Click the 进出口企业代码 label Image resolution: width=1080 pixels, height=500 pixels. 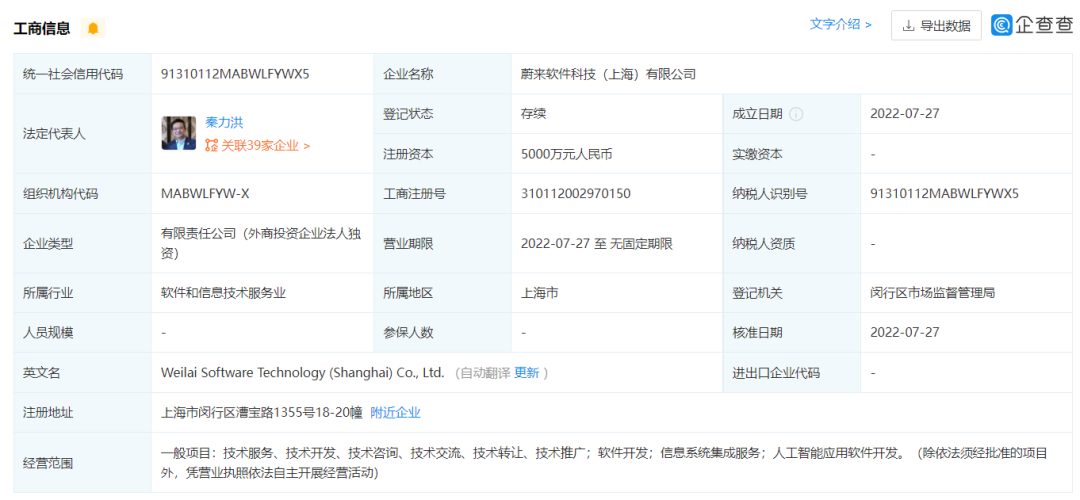point(776,373)
